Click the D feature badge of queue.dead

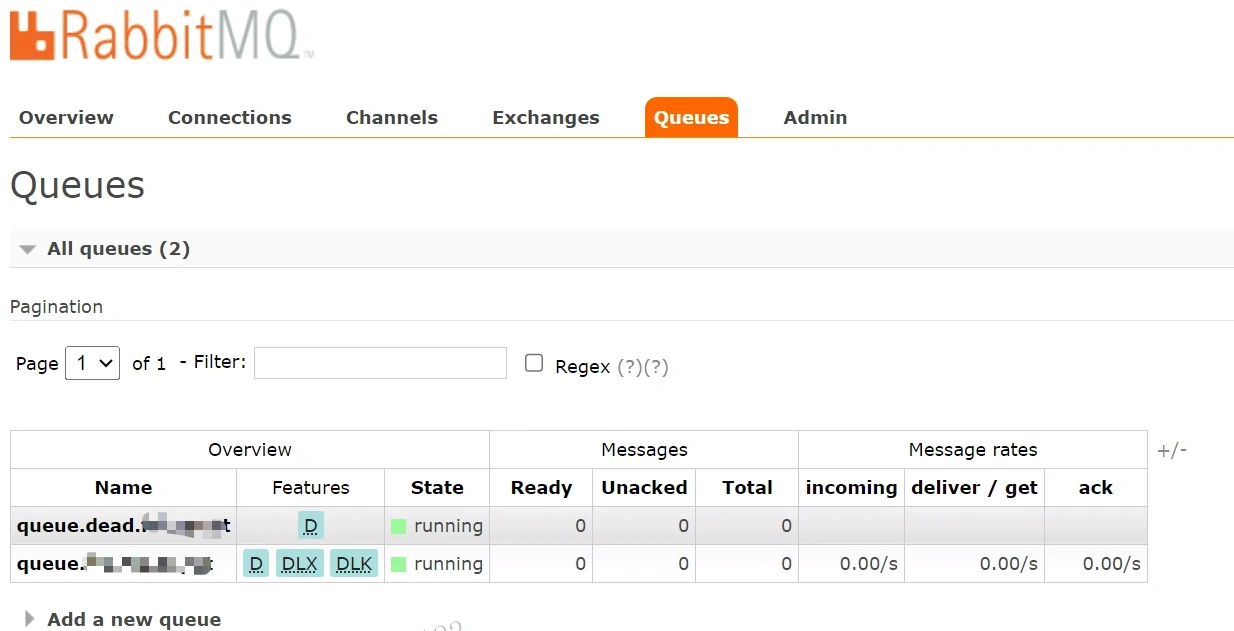(x=311, y=526)
